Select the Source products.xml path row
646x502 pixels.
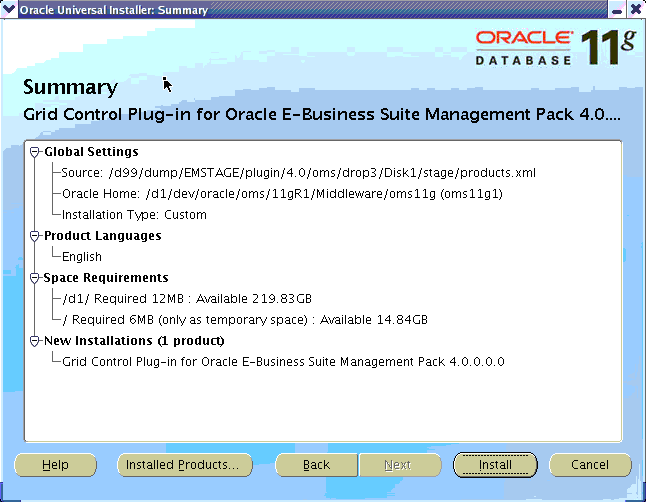(298, 173)
